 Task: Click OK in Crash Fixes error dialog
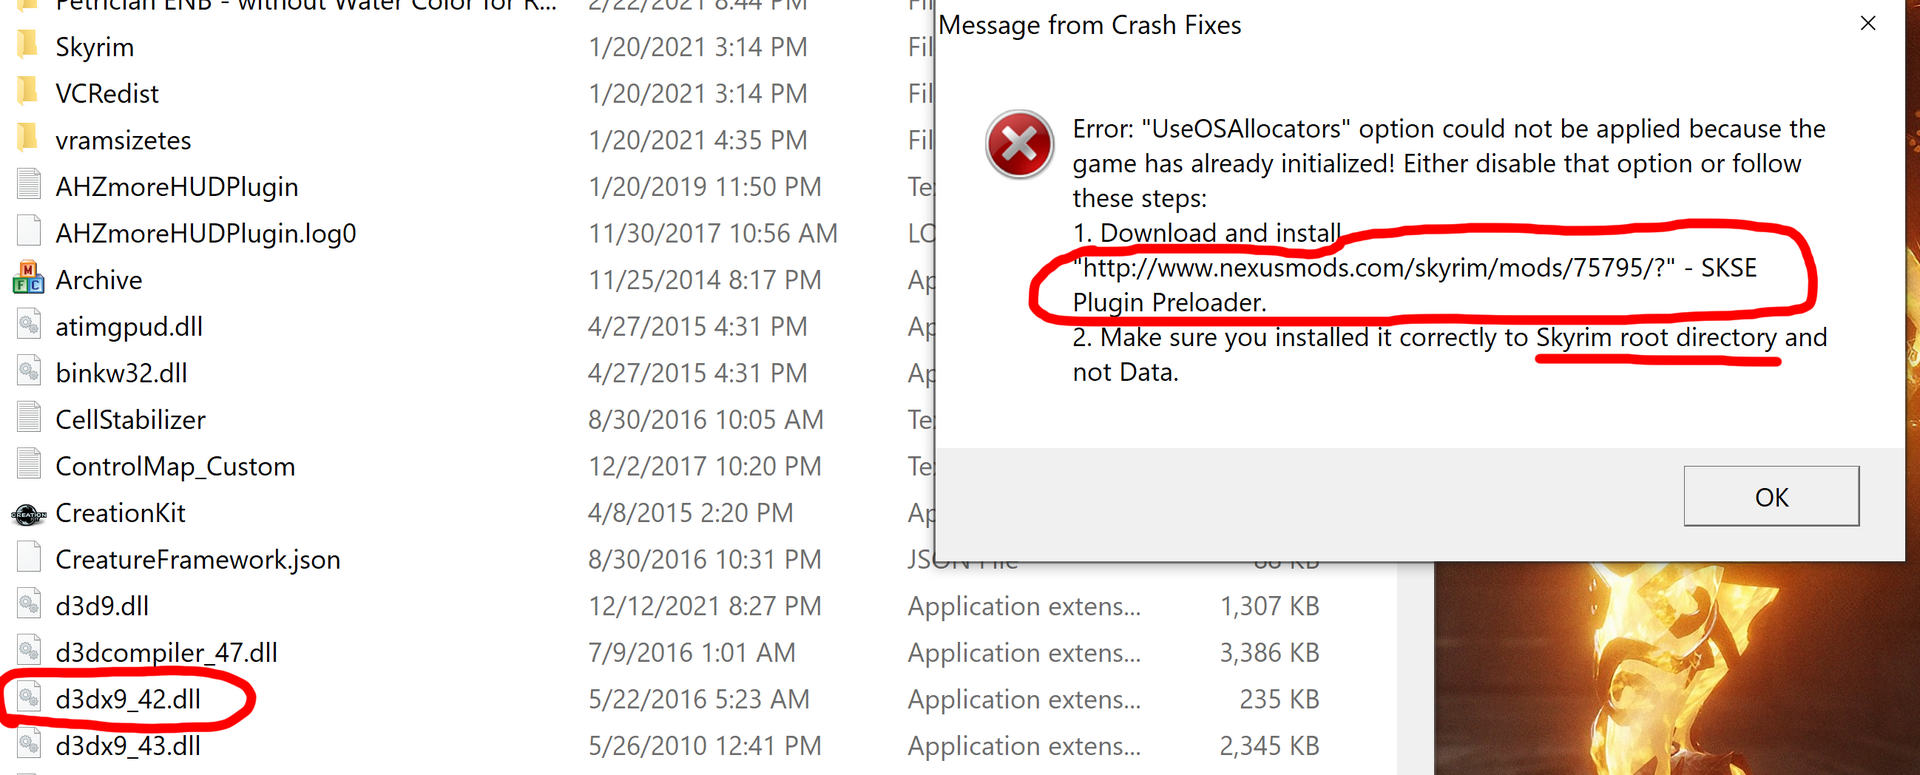[x=1771, y=496]
